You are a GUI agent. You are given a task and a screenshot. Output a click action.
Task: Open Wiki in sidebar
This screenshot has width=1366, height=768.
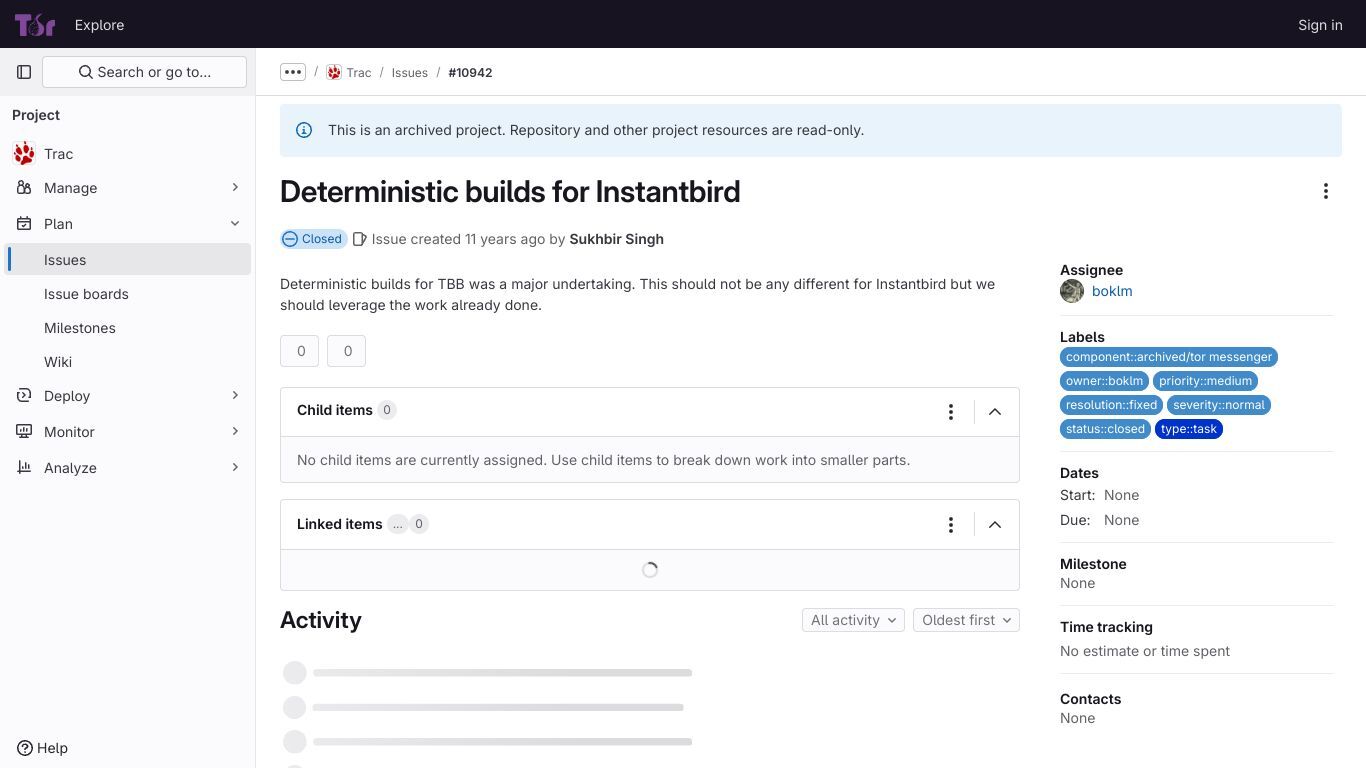coord(128,362)
